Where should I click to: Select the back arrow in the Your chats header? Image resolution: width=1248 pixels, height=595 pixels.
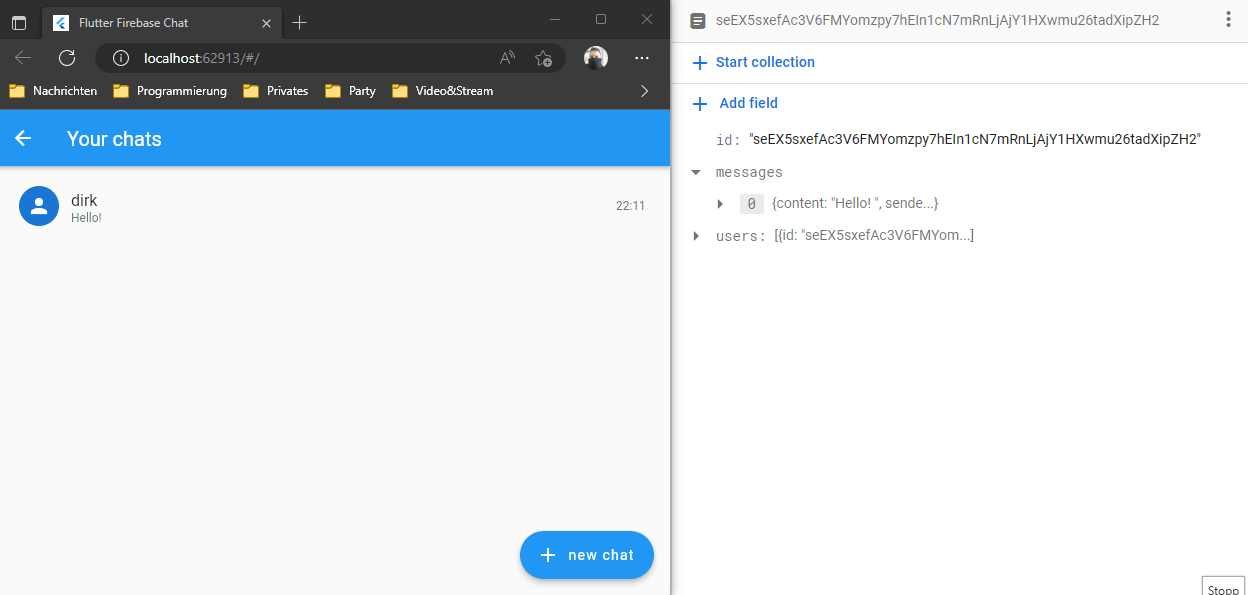[x=23, y=138]
